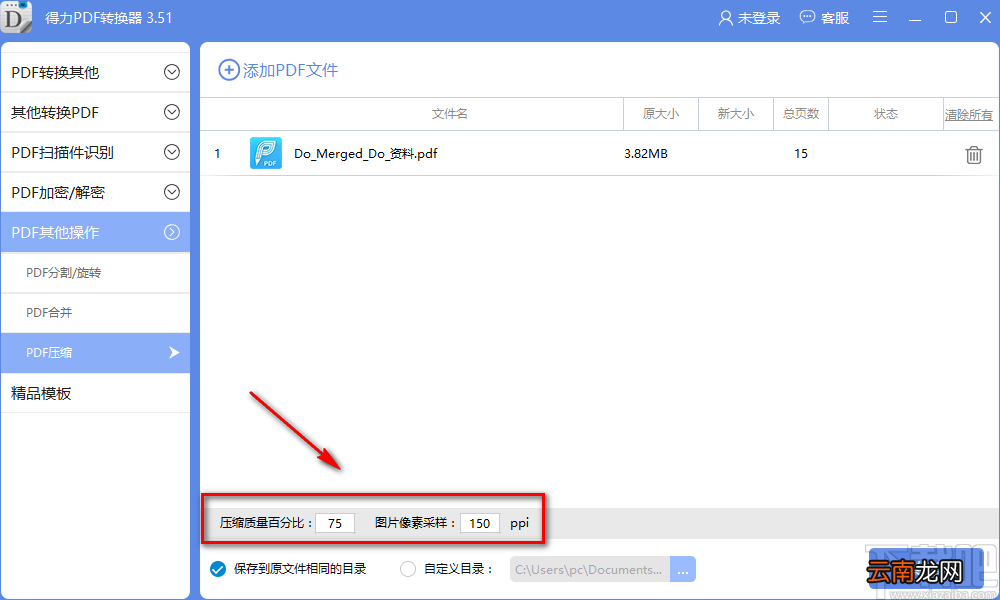Minimize the PDF converter window

(915, 18)
